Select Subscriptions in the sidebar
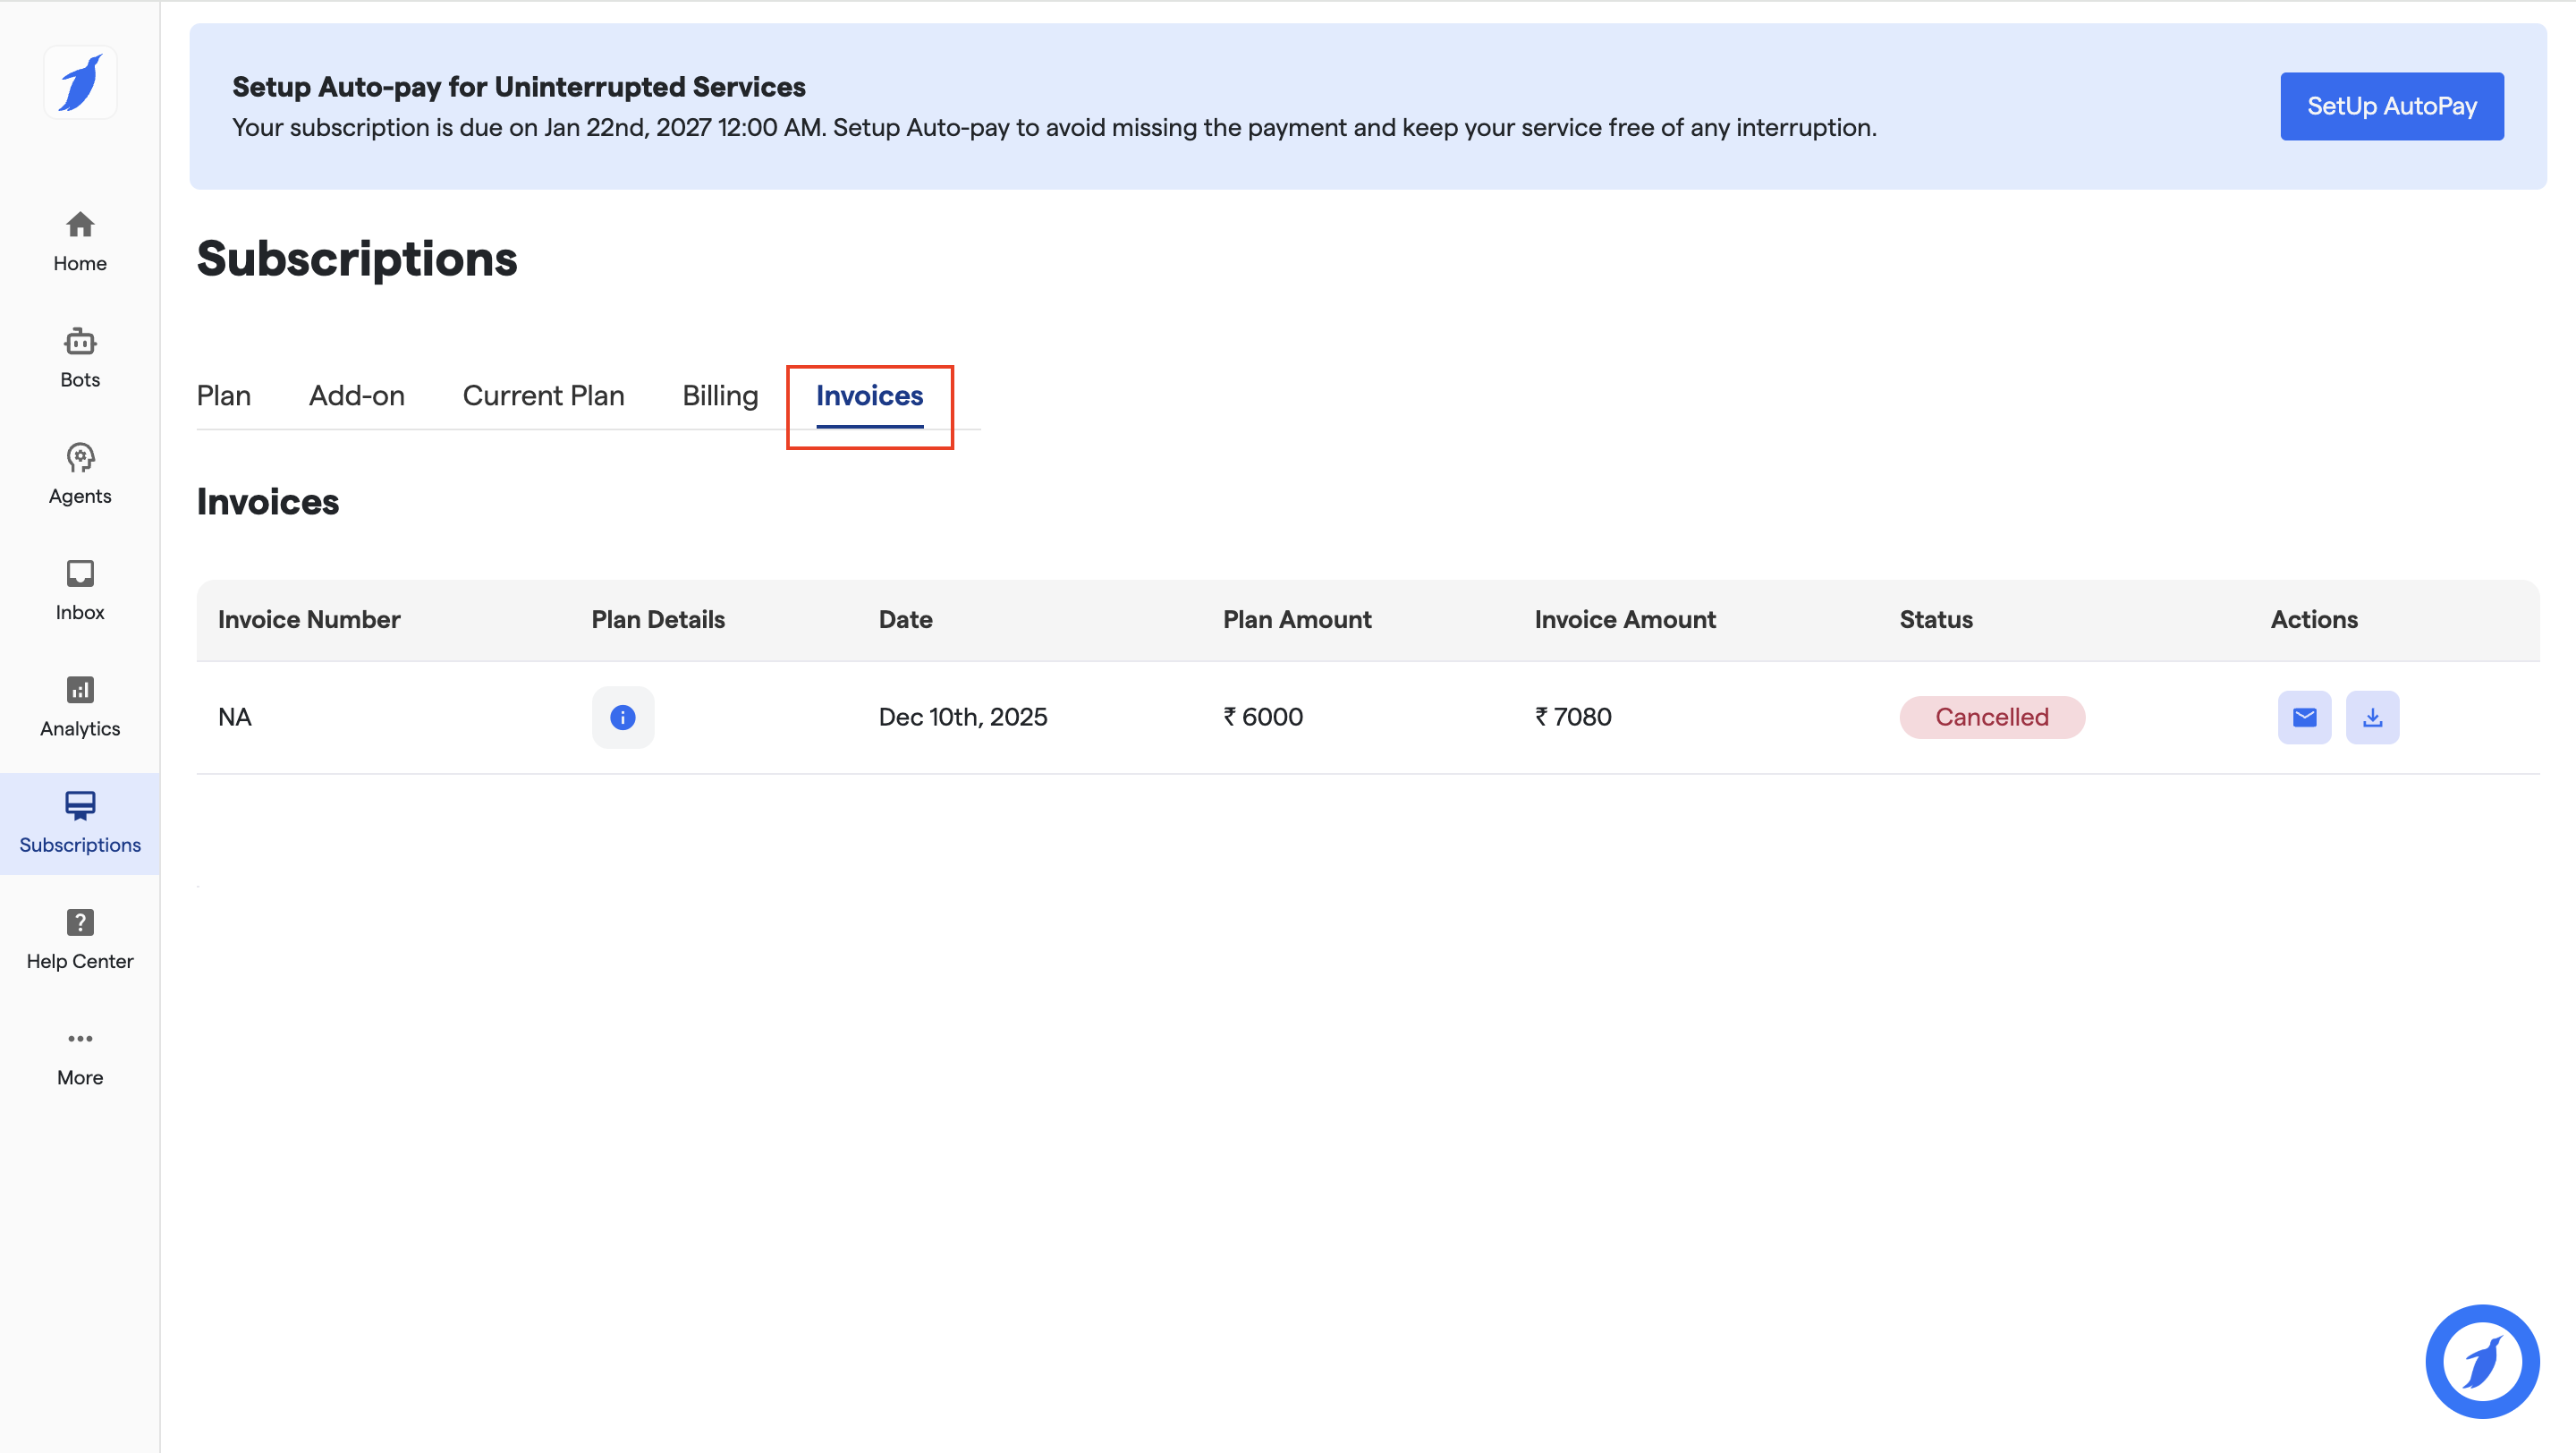Viewport: 2576px width, 1453px height. coord(80,822)
